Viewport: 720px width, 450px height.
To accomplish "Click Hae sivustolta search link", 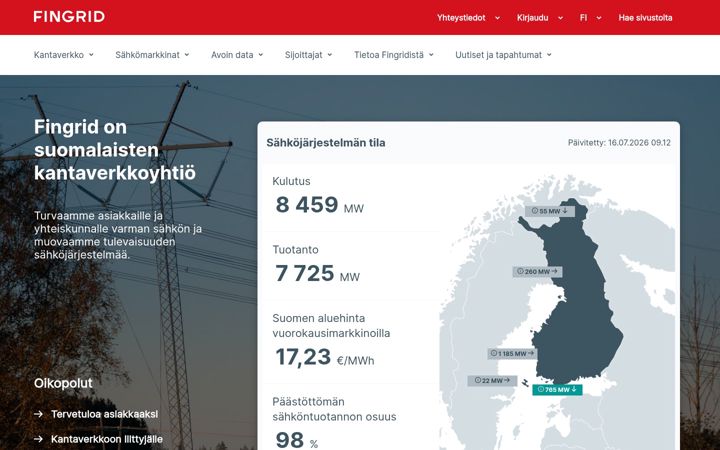I will [x=645, y=18].
